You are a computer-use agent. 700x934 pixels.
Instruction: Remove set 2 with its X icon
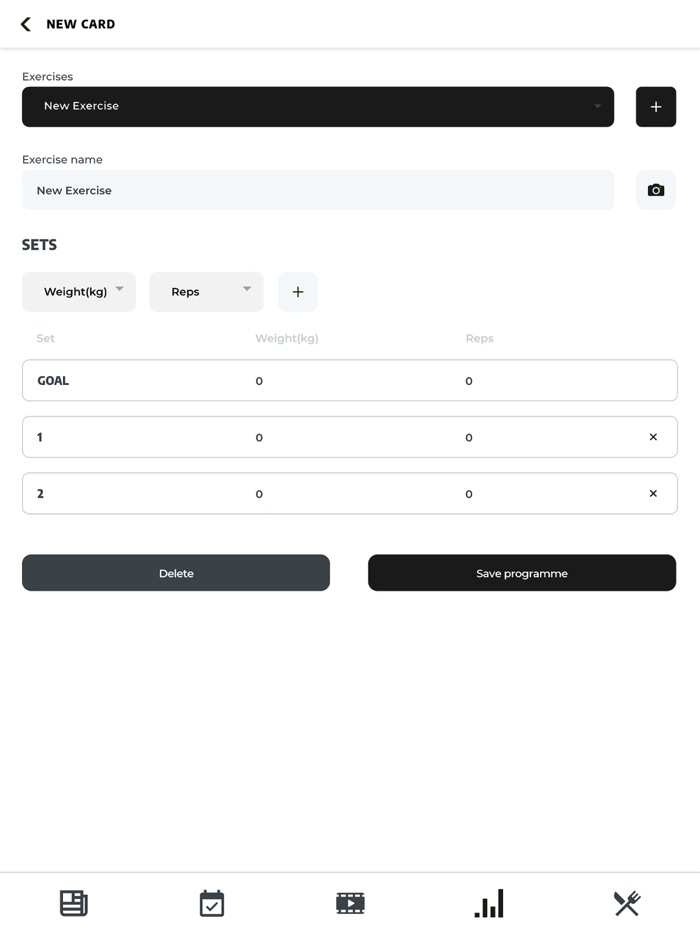click(653, 494)
